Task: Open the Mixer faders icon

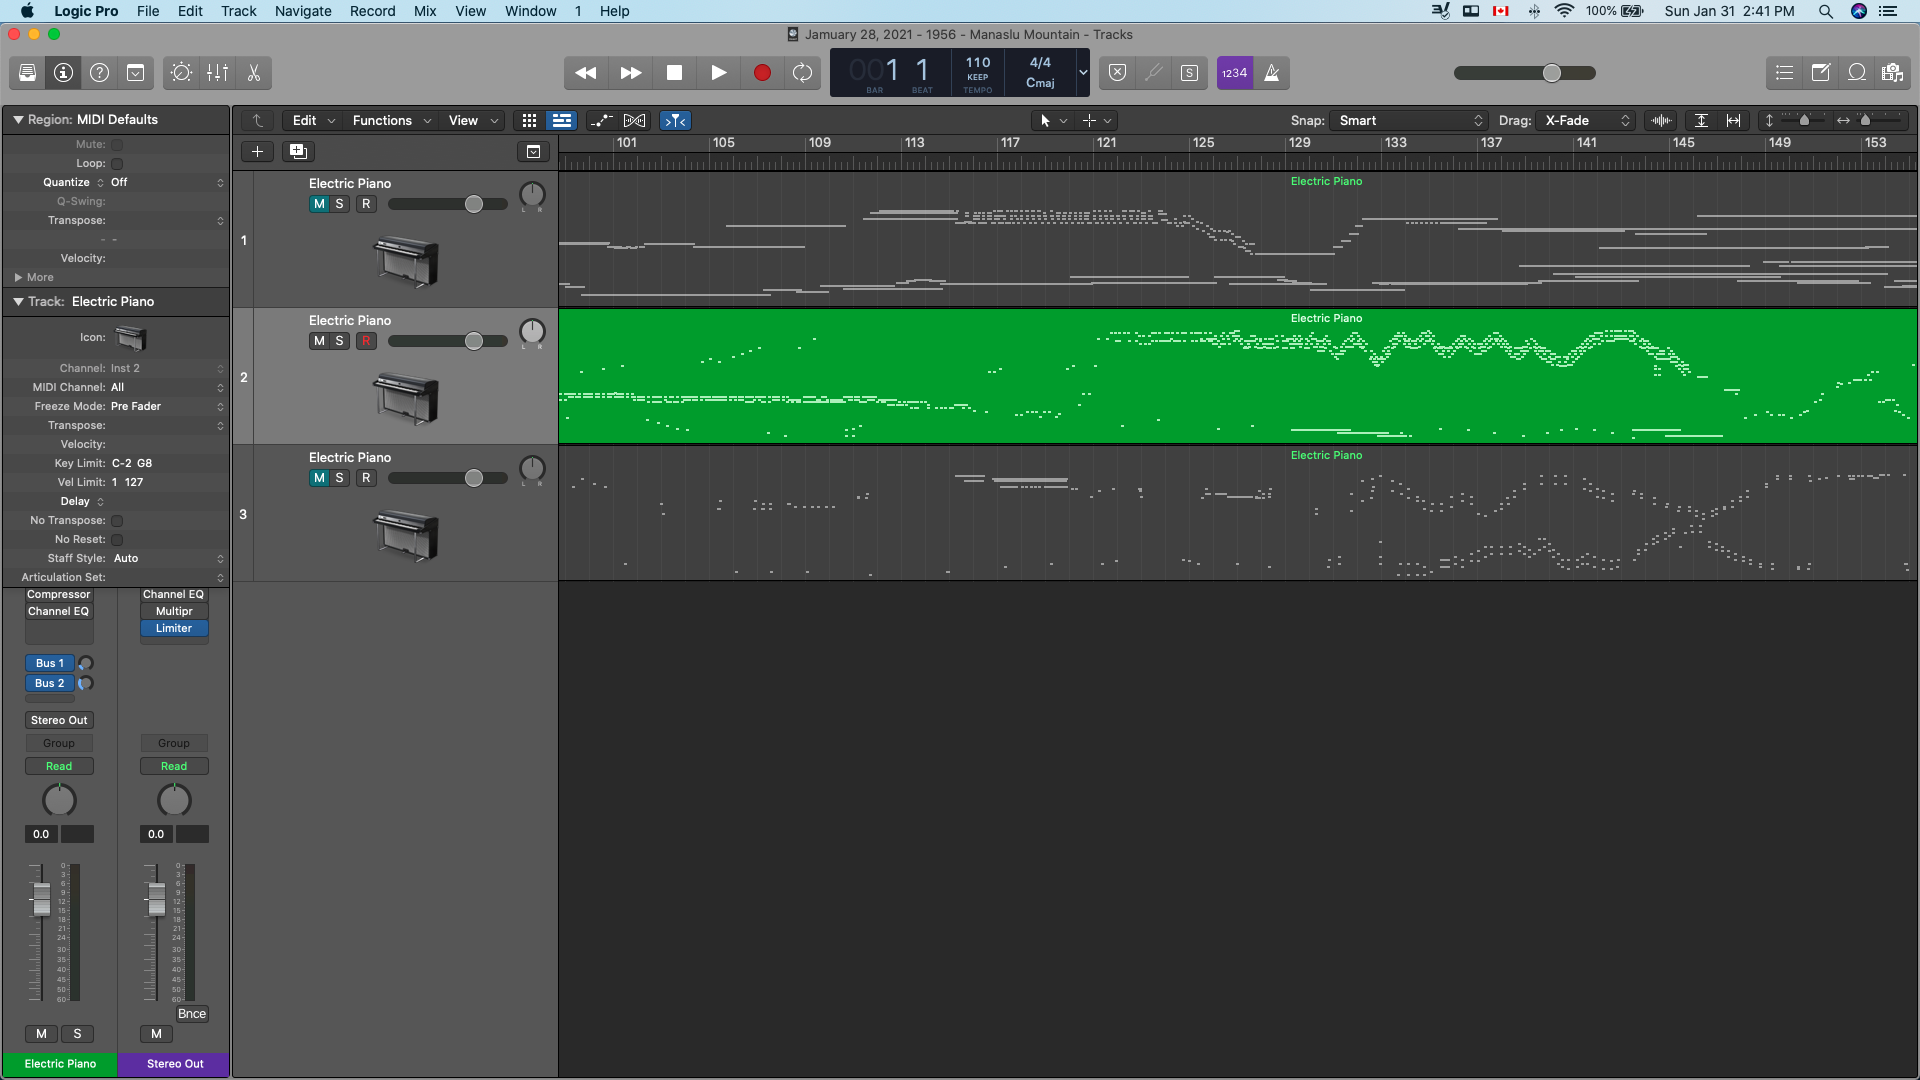Action: (217, 73)
